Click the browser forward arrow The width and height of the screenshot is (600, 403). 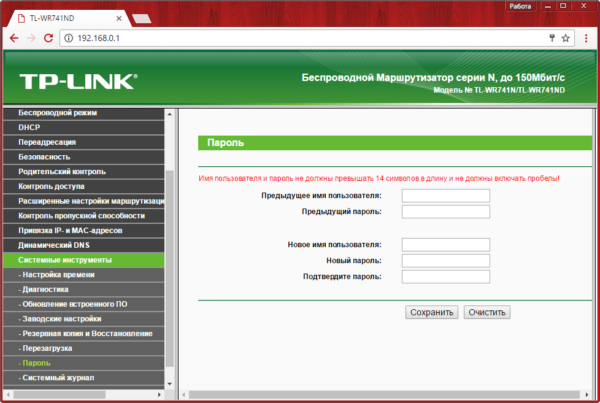coord(31,38)
